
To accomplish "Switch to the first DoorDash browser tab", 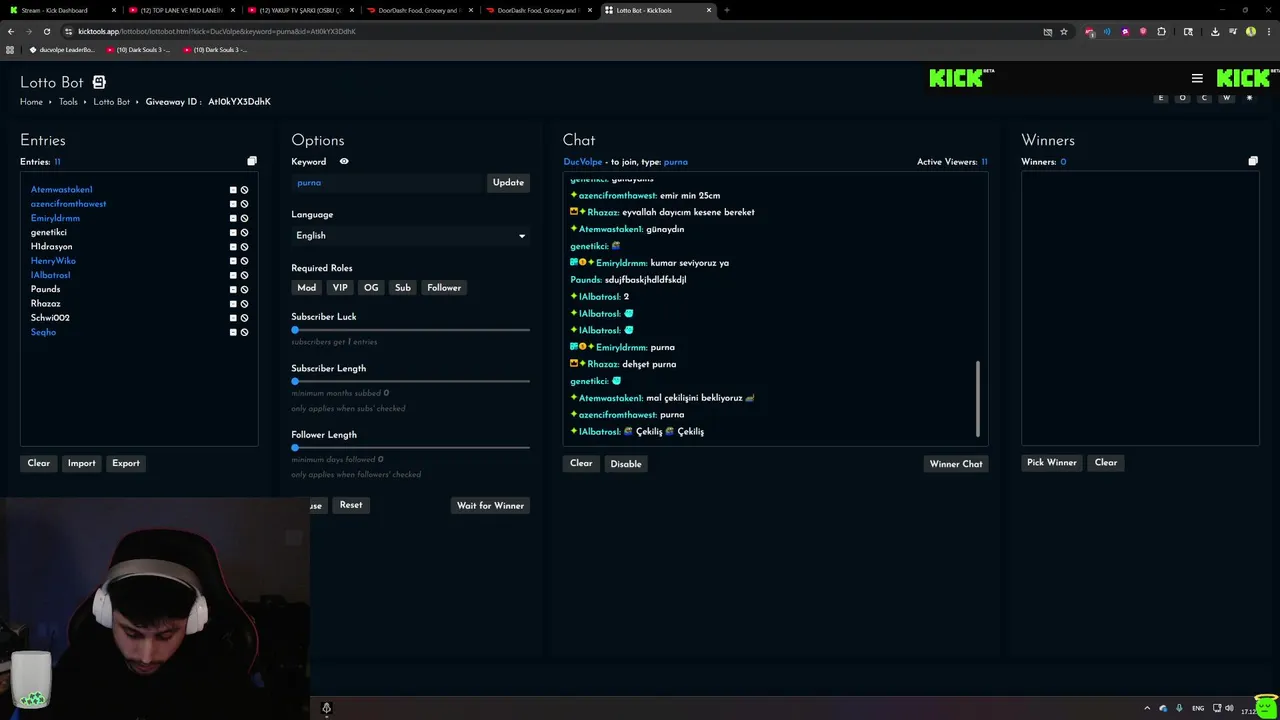I will (x=418, y=10).
